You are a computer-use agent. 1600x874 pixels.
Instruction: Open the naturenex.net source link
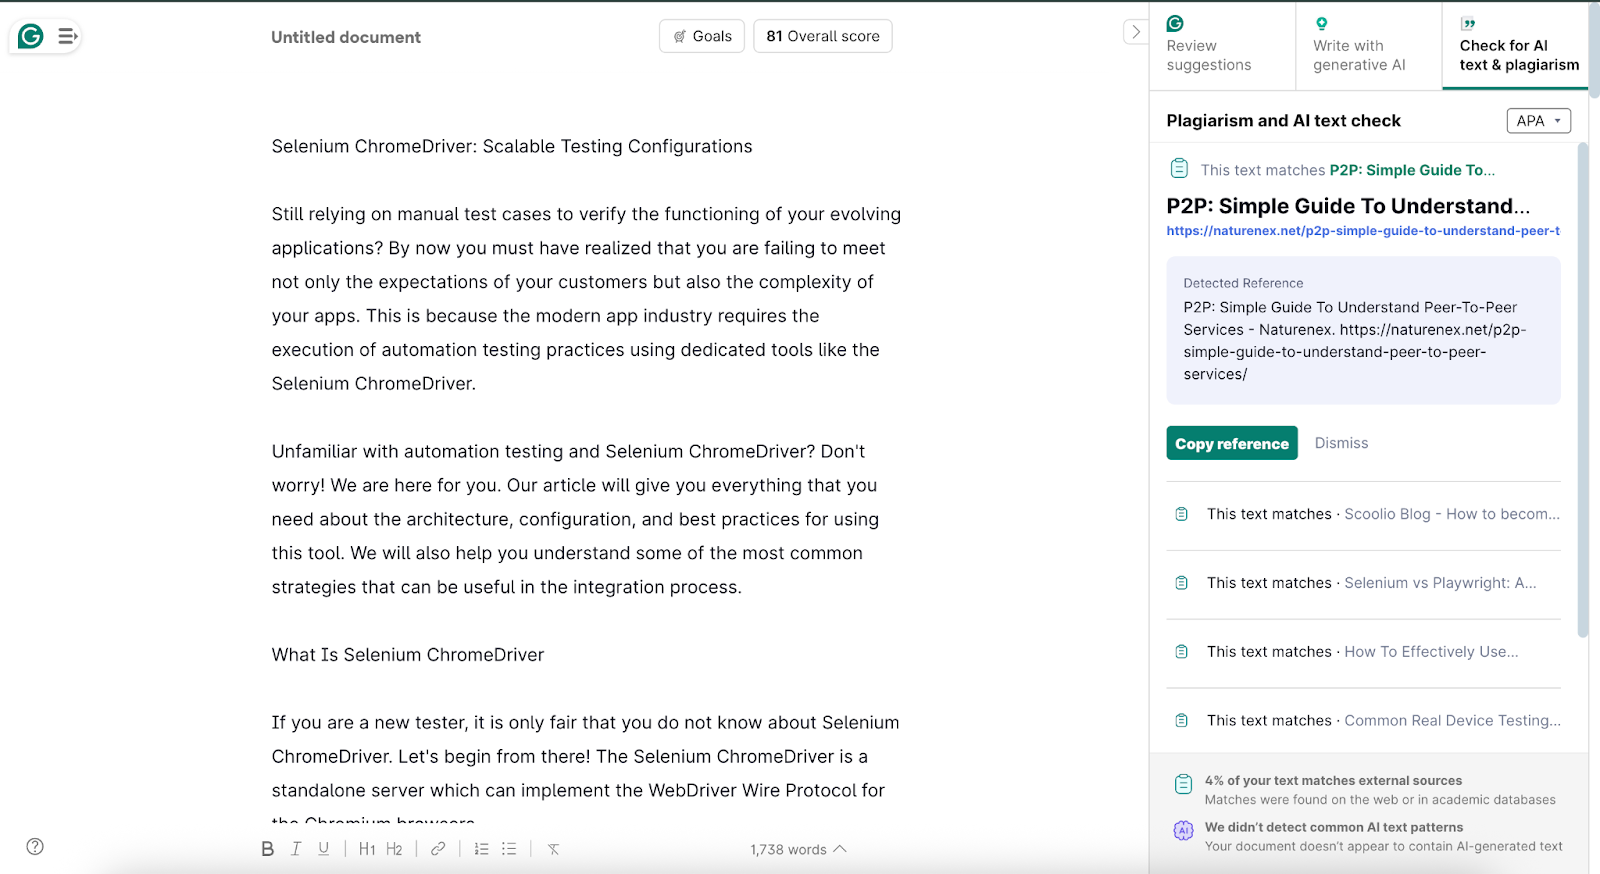pos(1363,231)
